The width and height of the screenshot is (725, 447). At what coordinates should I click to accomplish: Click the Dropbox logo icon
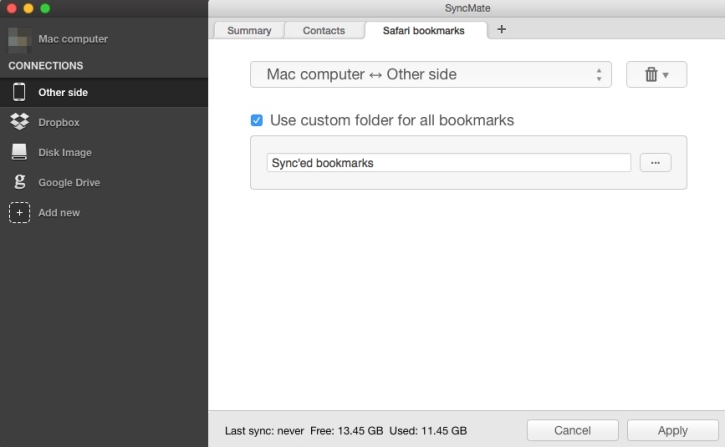[19, 122]
